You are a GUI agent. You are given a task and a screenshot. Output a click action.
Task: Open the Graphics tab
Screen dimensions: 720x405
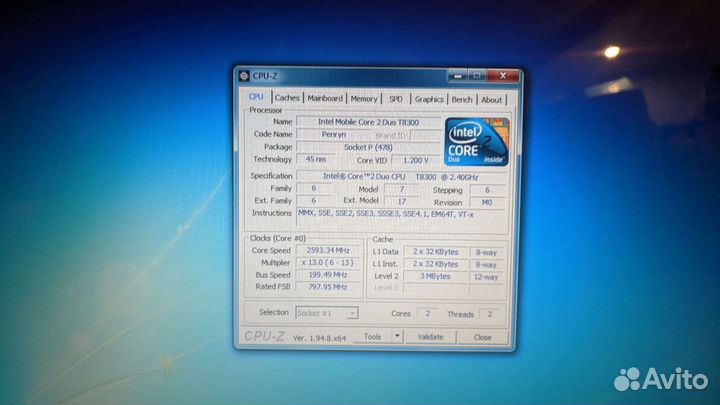click(429, 99)
